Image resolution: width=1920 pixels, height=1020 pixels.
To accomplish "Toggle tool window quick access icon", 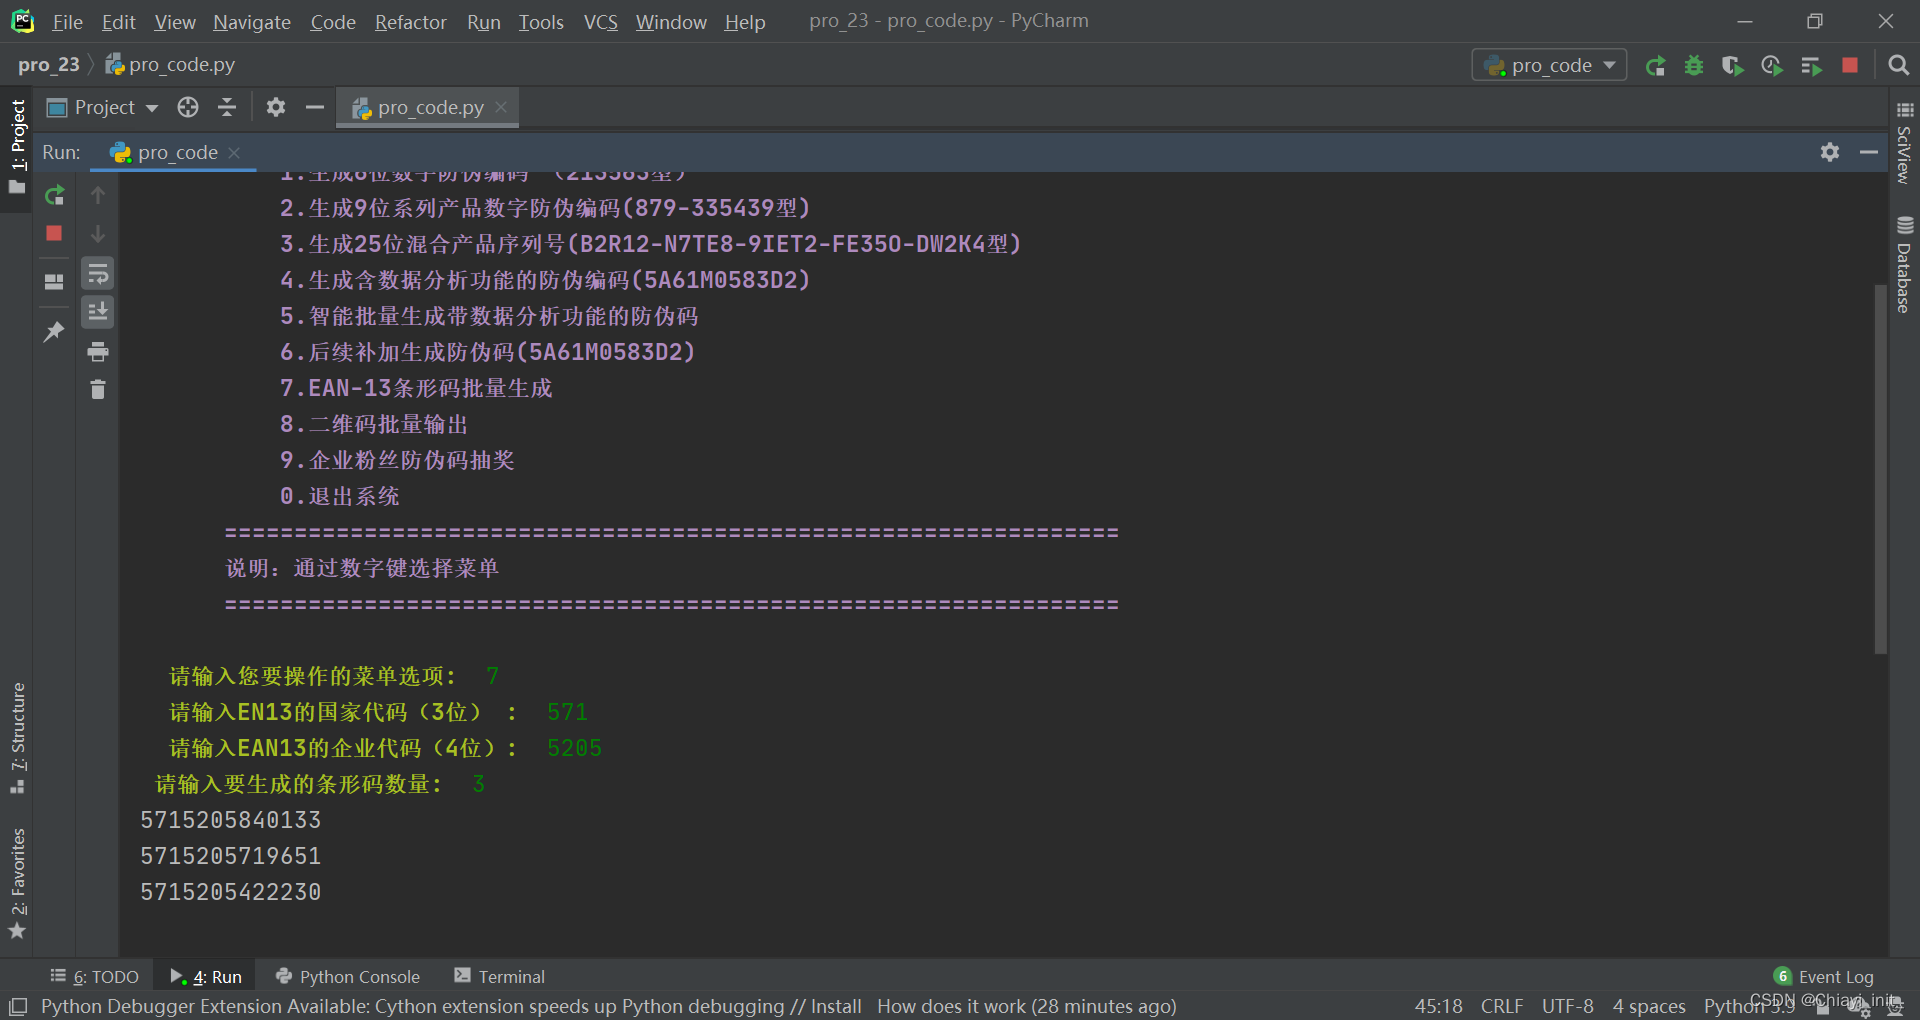I will pyautogui.click(x=18, y=1006).
